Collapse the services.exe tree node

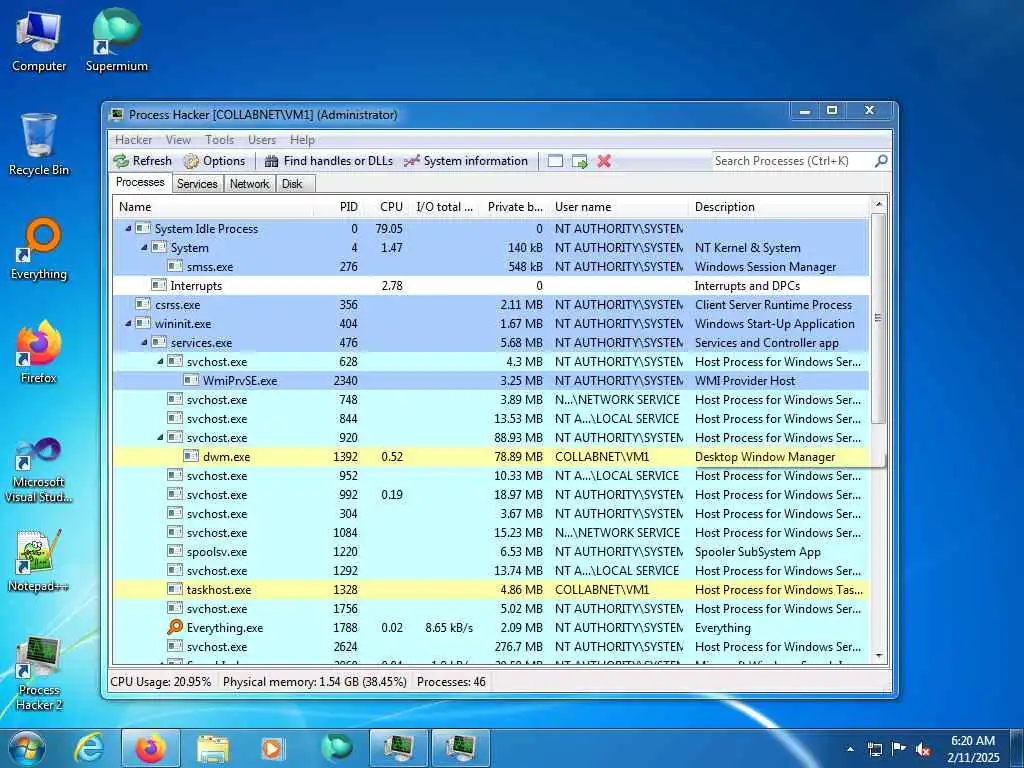coord(144,342)
